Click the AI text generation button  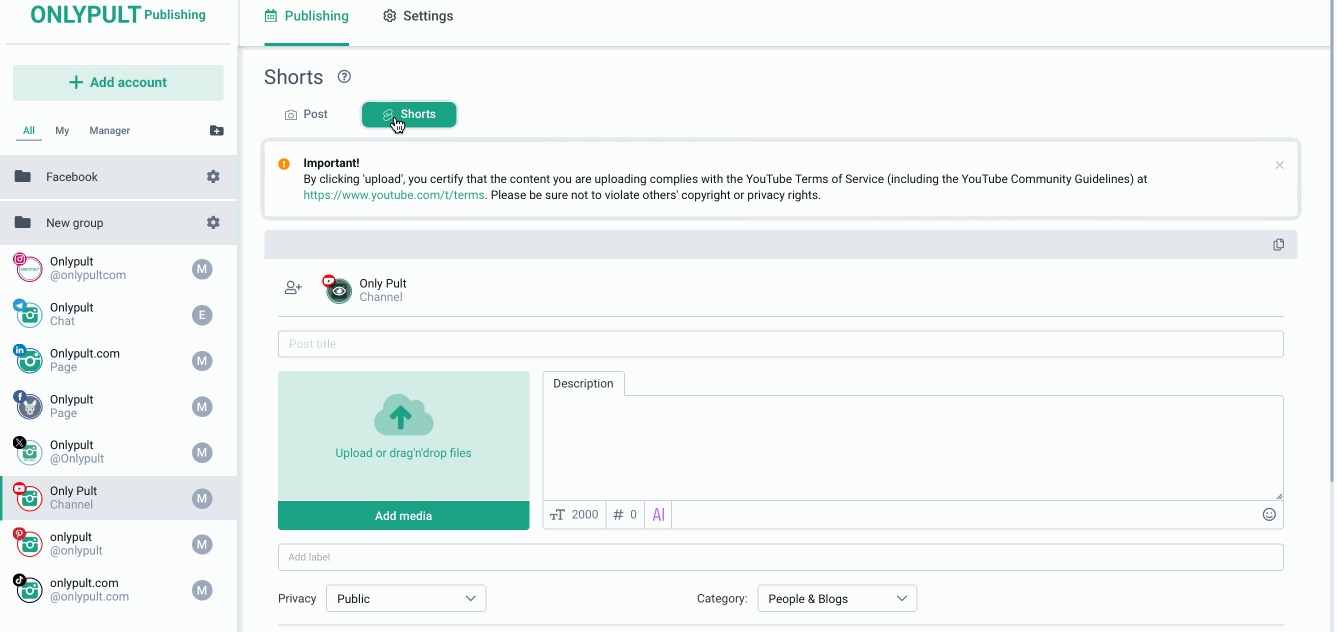[x=658, y=515]
